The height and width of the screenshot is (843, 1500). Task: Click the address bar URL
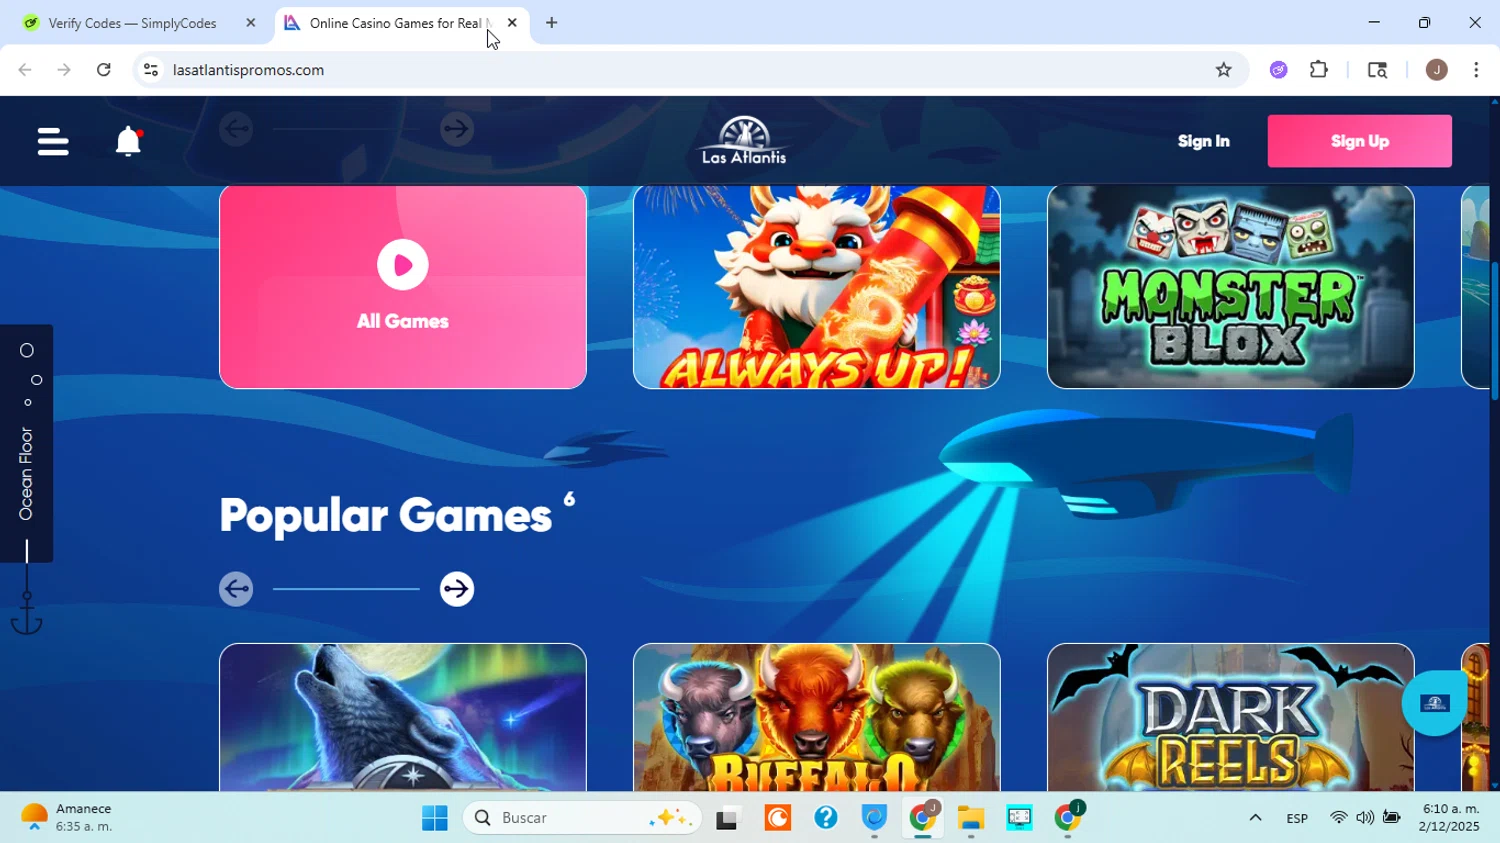point(248,70)
